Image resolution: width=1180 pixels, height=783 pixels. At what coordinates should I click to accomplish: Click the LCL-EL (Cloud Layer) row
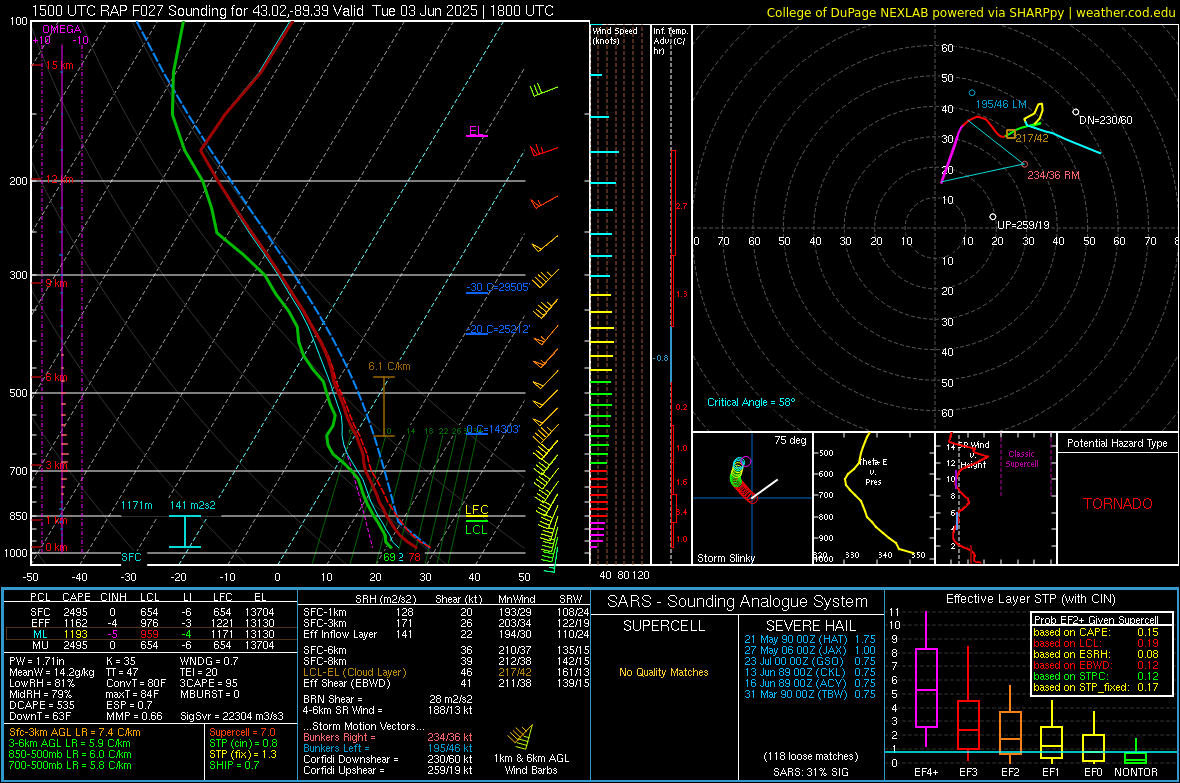444,672
